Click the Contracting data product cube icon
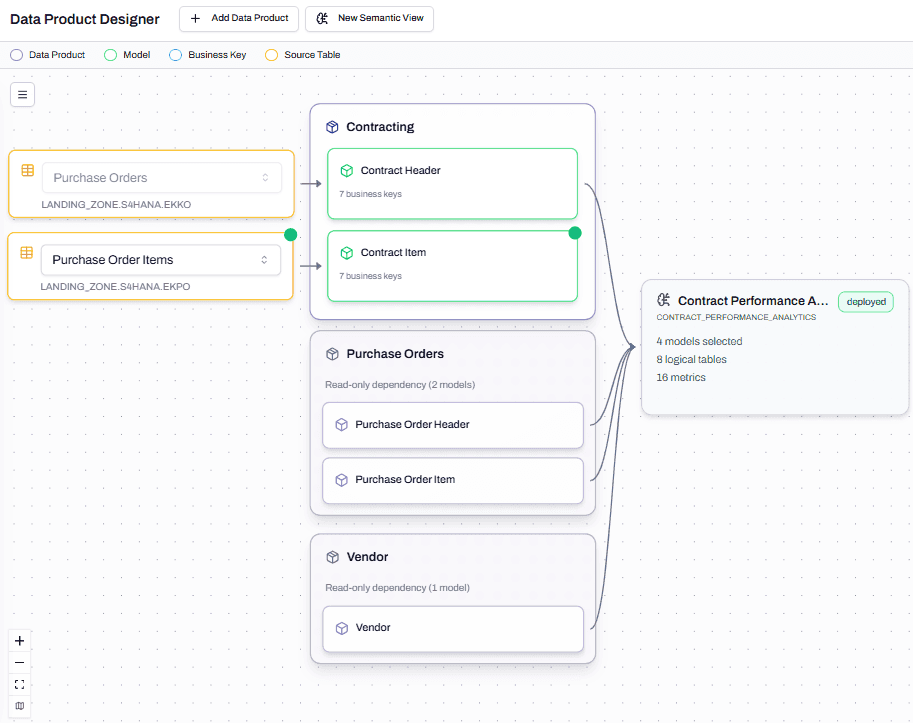The width and height of the screenshot is (913, 723). (332, 127)
